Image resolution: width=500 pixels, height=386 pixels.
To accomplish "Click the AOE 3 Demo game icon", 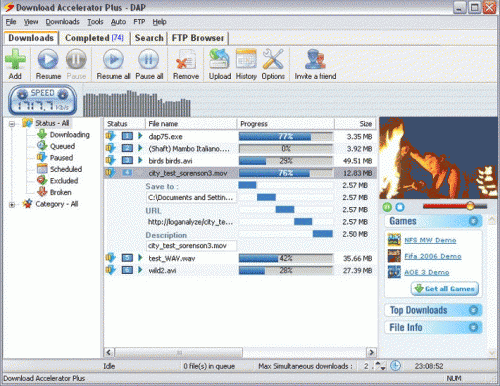I will pyautogui.click(x=394, y=272).
